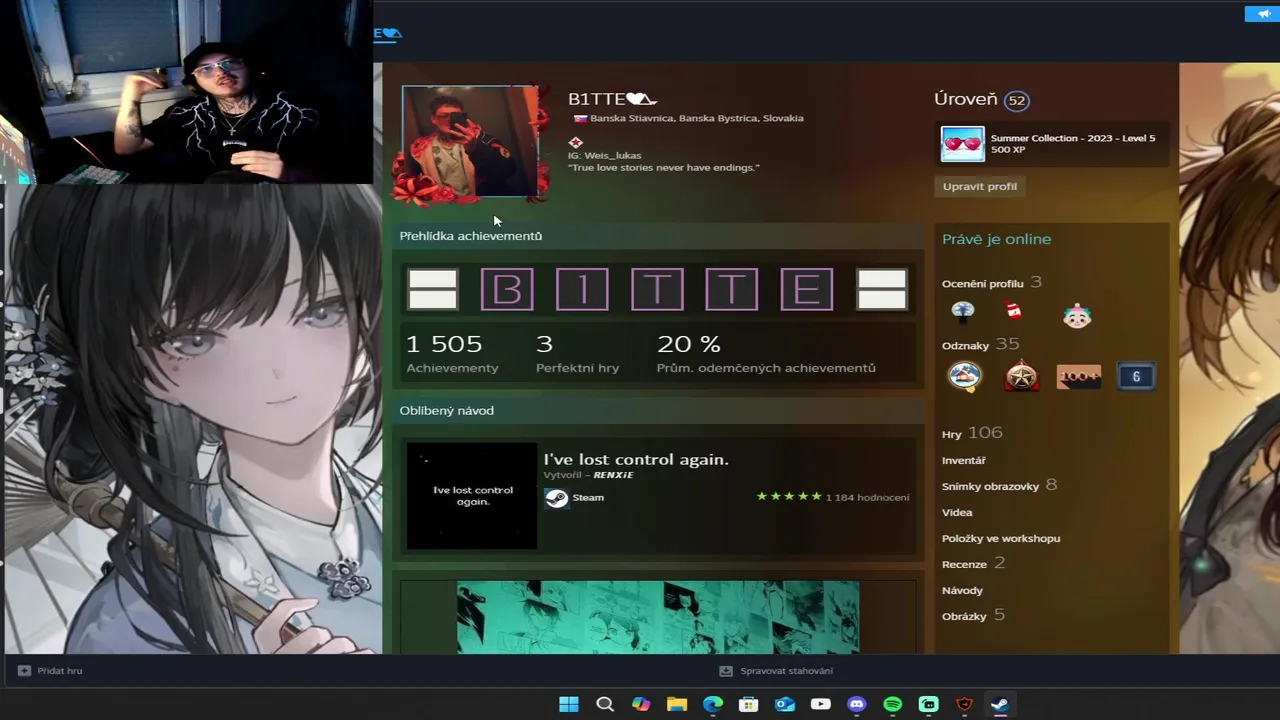Click the clown face profile award
Viewport: 1280px width, 720px height.
[1077, 315]
